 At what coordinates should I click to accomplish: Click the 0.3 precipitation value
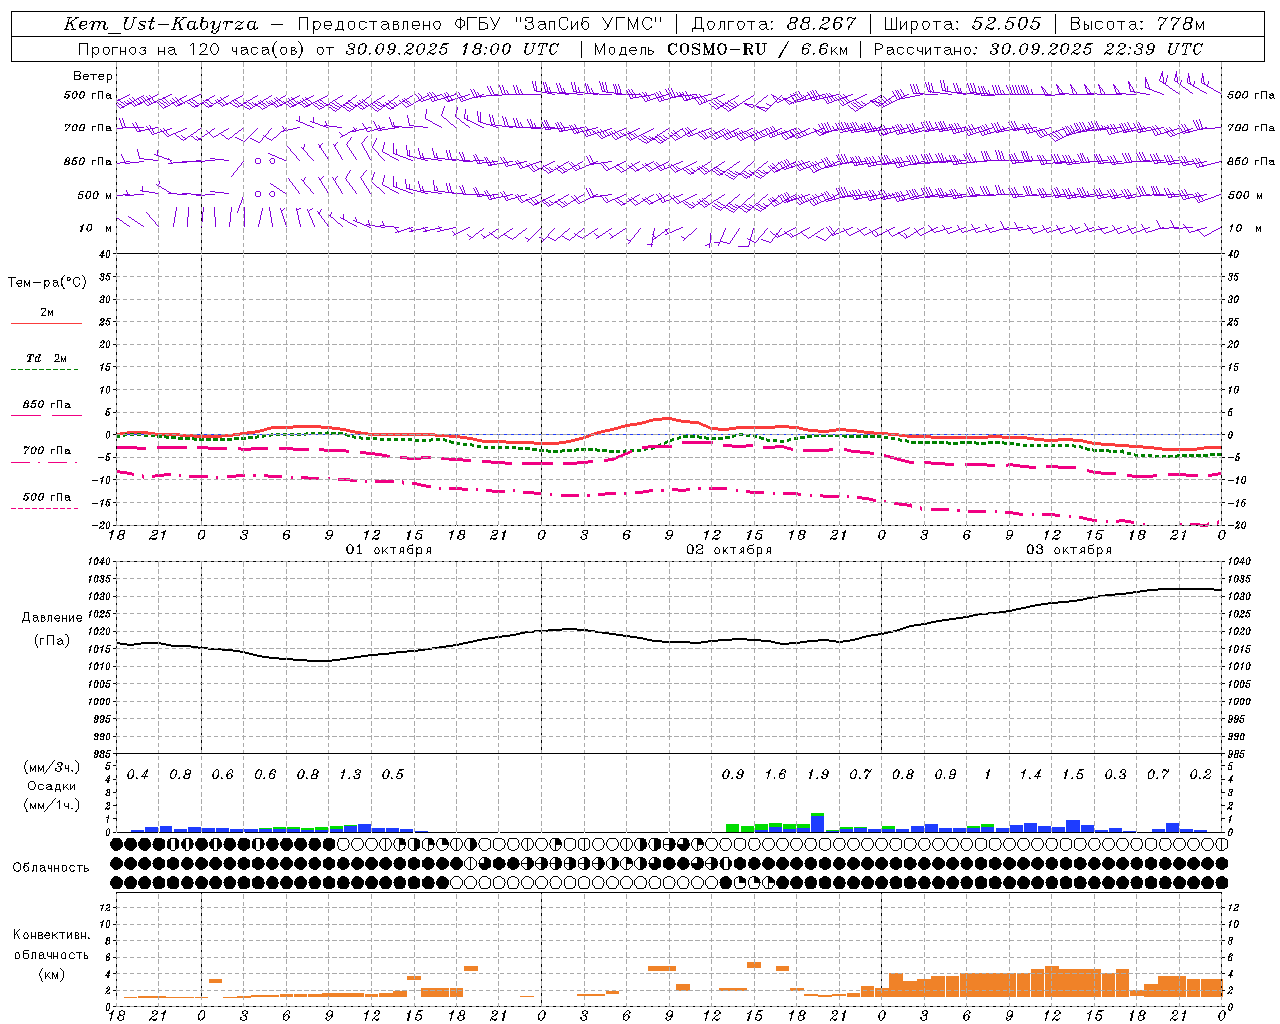[1115, 775]
